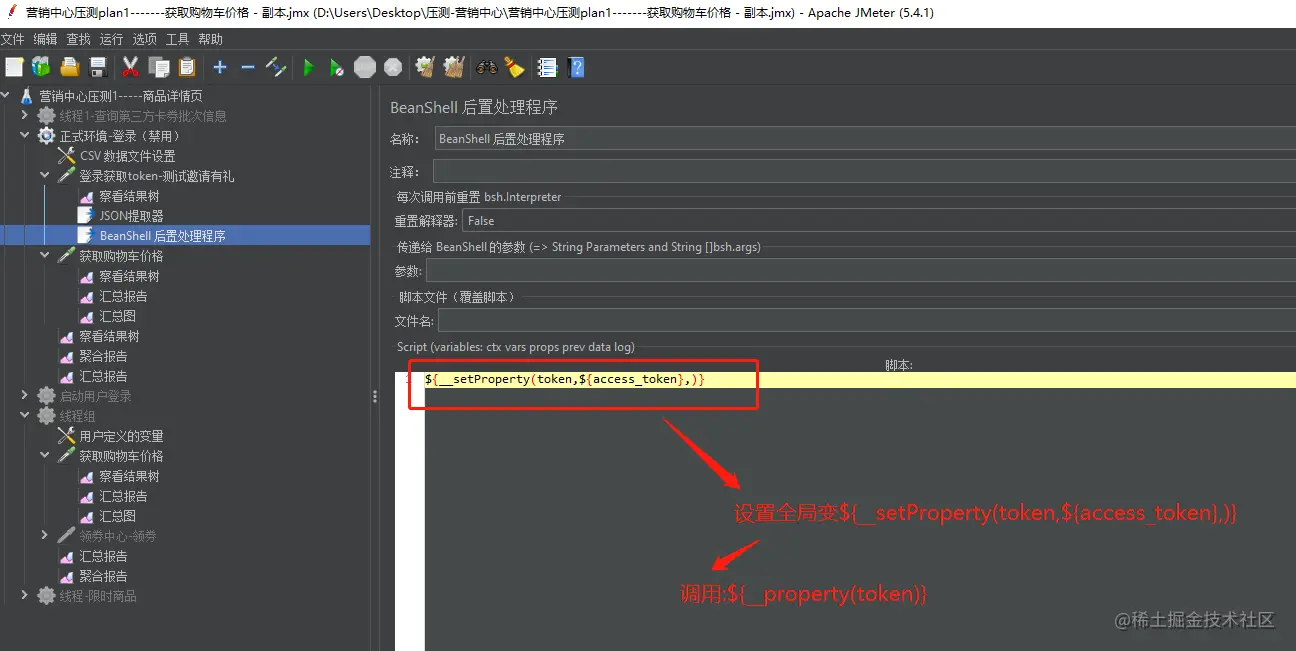
Task: Cut selected element with the scissors icon
Action: (131, 67)
